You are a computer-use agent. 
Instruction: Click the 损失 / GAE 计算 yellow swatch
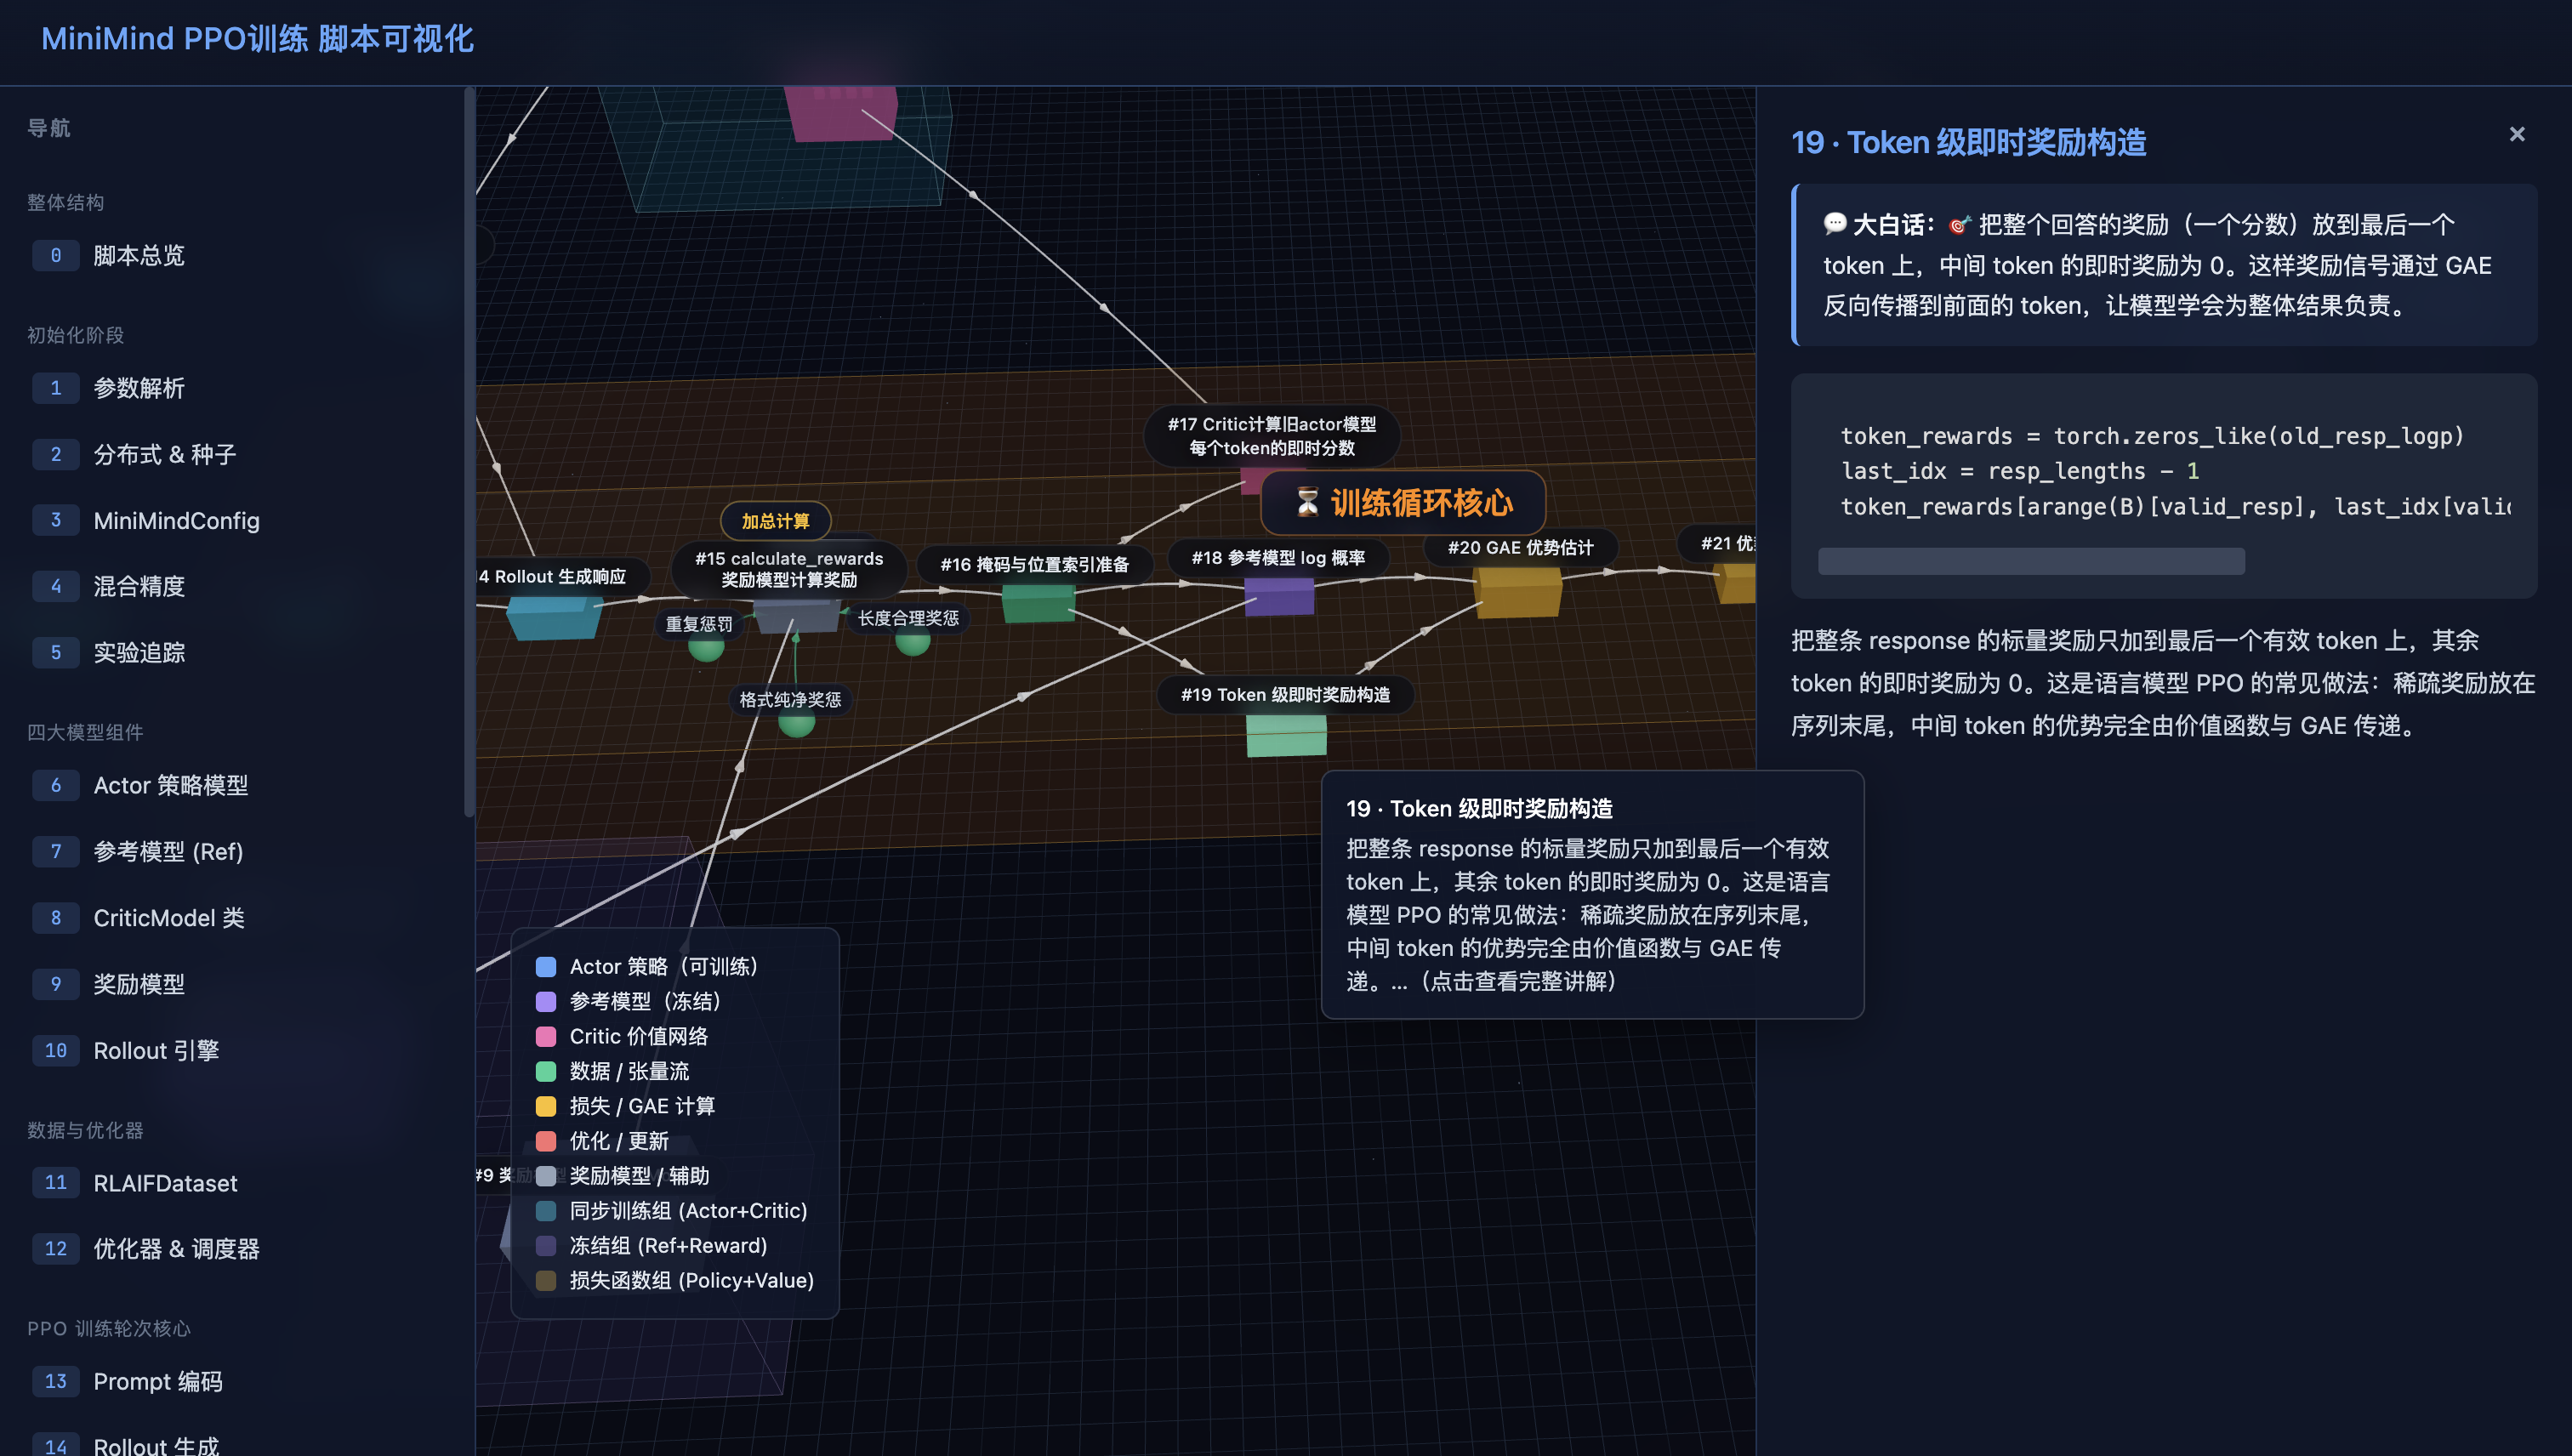546,1106
